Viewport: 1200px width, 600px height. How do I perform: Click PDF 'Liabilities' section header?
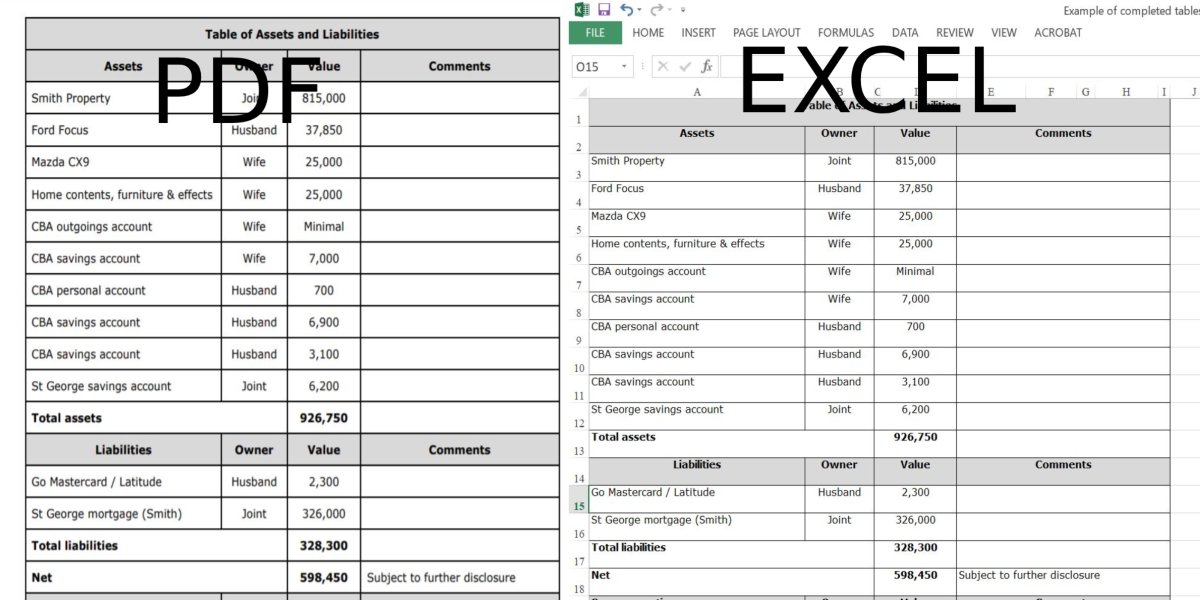click(x=123, y=450)
